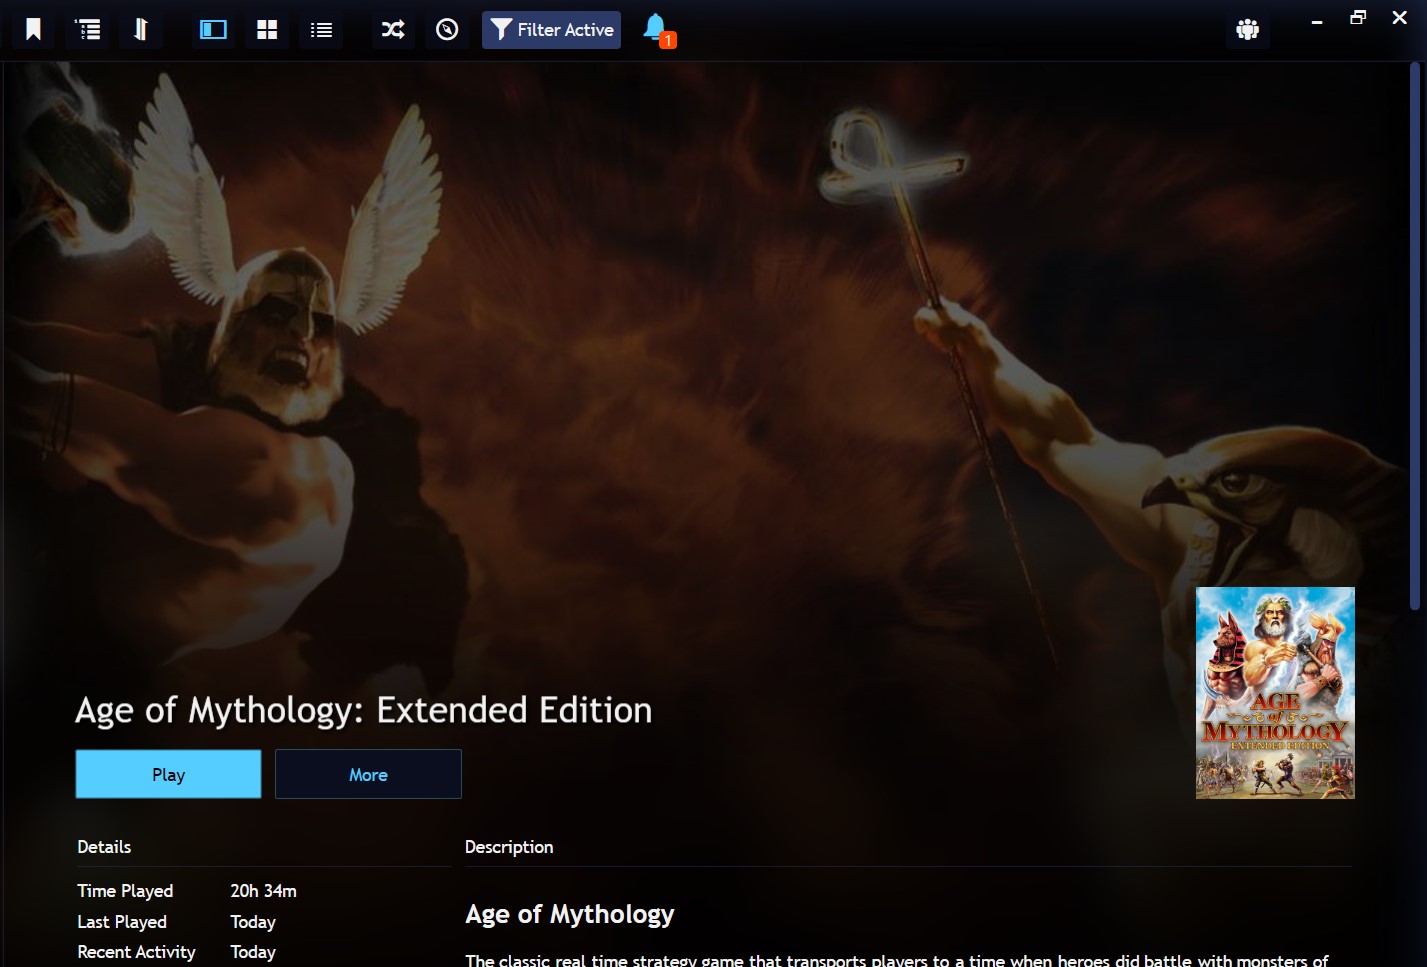Image resolution: width=1427 pixels, height=967 pixels.
Task: Open the grouping list icon
Action: click(x=88, y=30)
